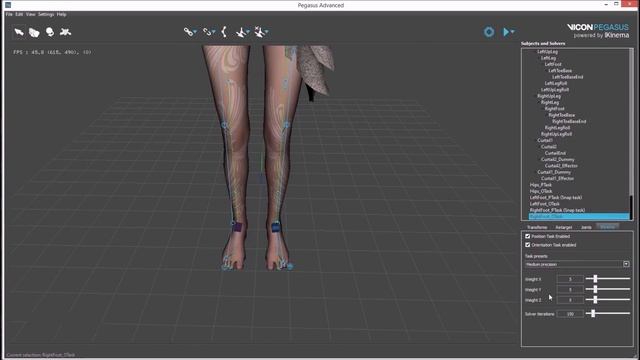
Task: Switch to the Transforms tab
Action: click(x=537, y=227)
